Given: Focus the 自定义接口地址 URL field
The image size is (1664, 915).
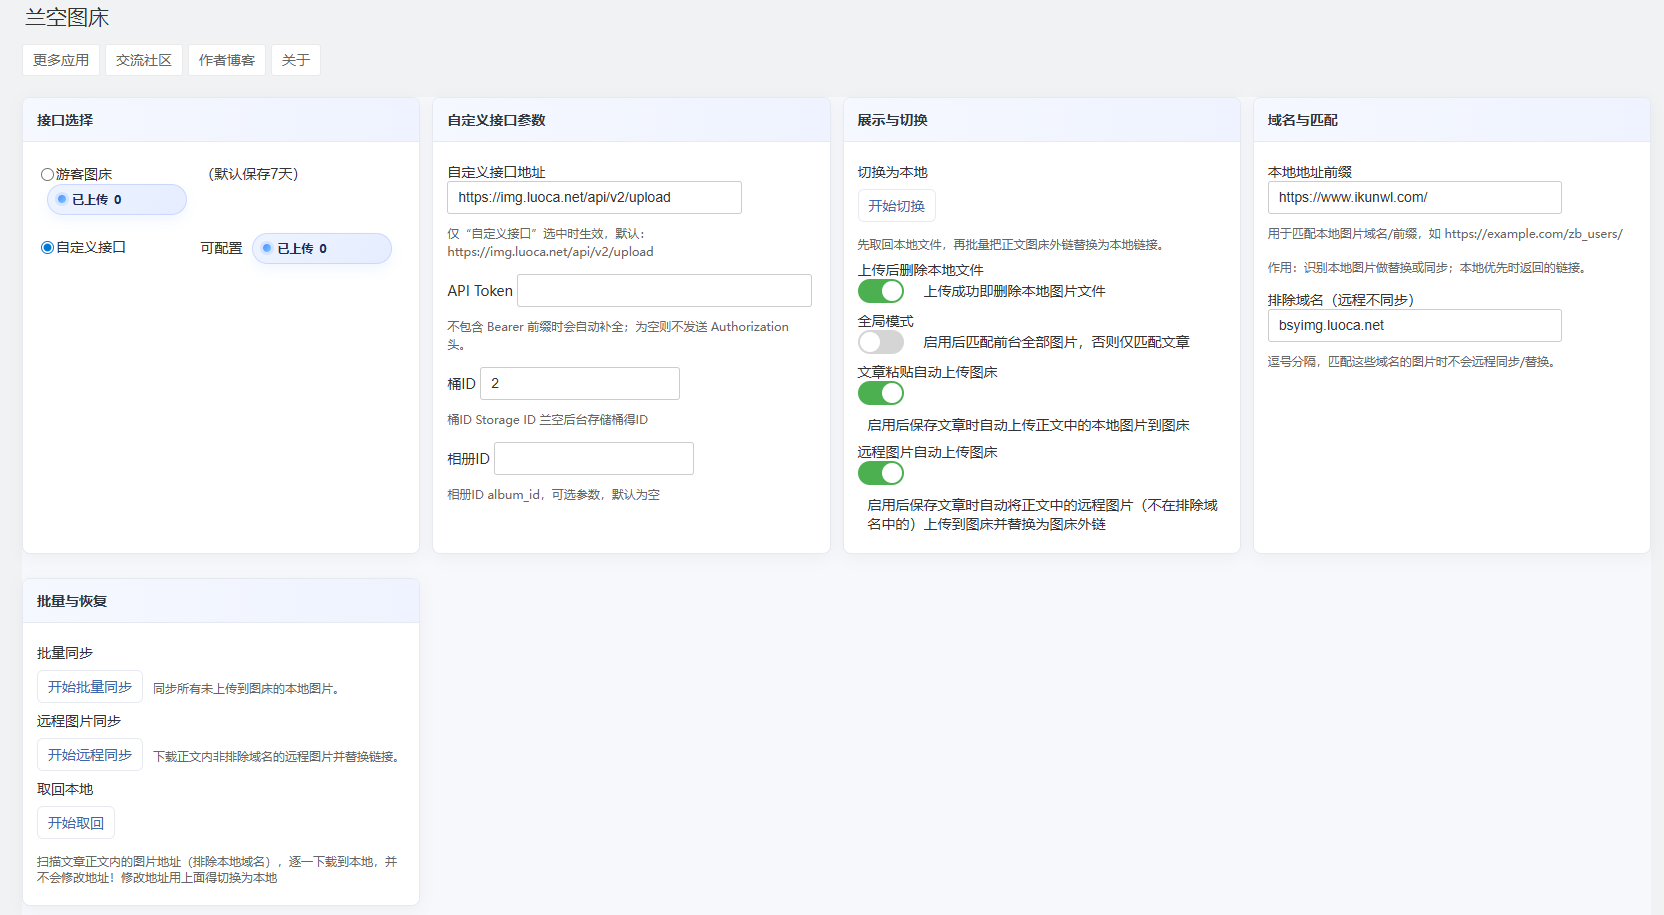Looking at the screenshot, I should point(594,198).
